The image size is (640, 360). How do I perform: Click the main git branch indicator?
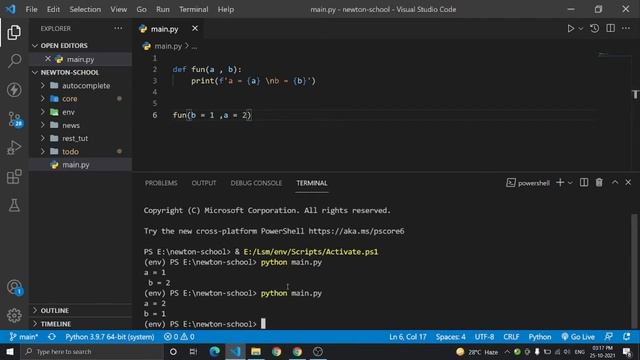coord(24,337)
